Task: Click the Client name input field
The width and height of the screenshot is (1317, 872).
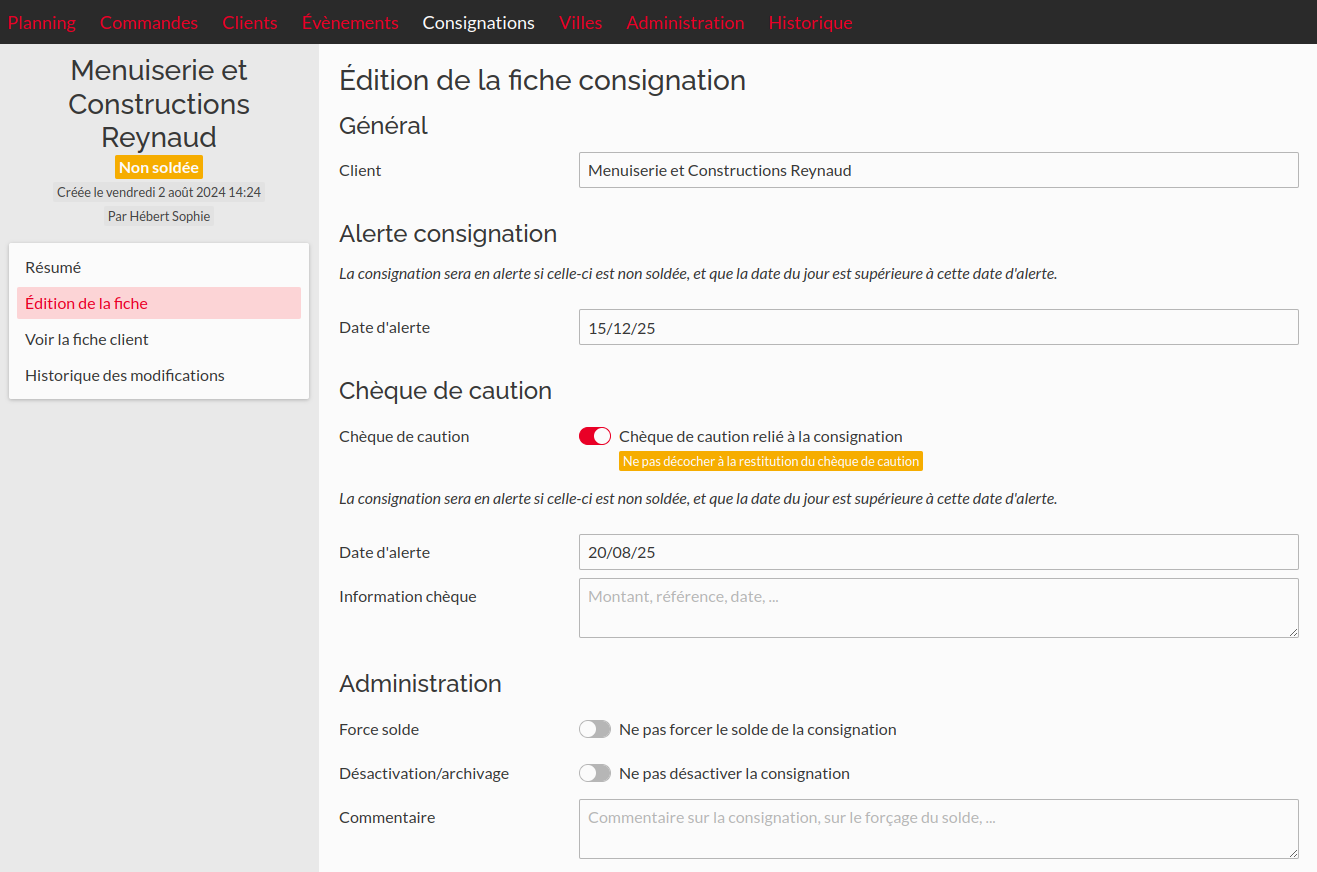Action: 938,170
